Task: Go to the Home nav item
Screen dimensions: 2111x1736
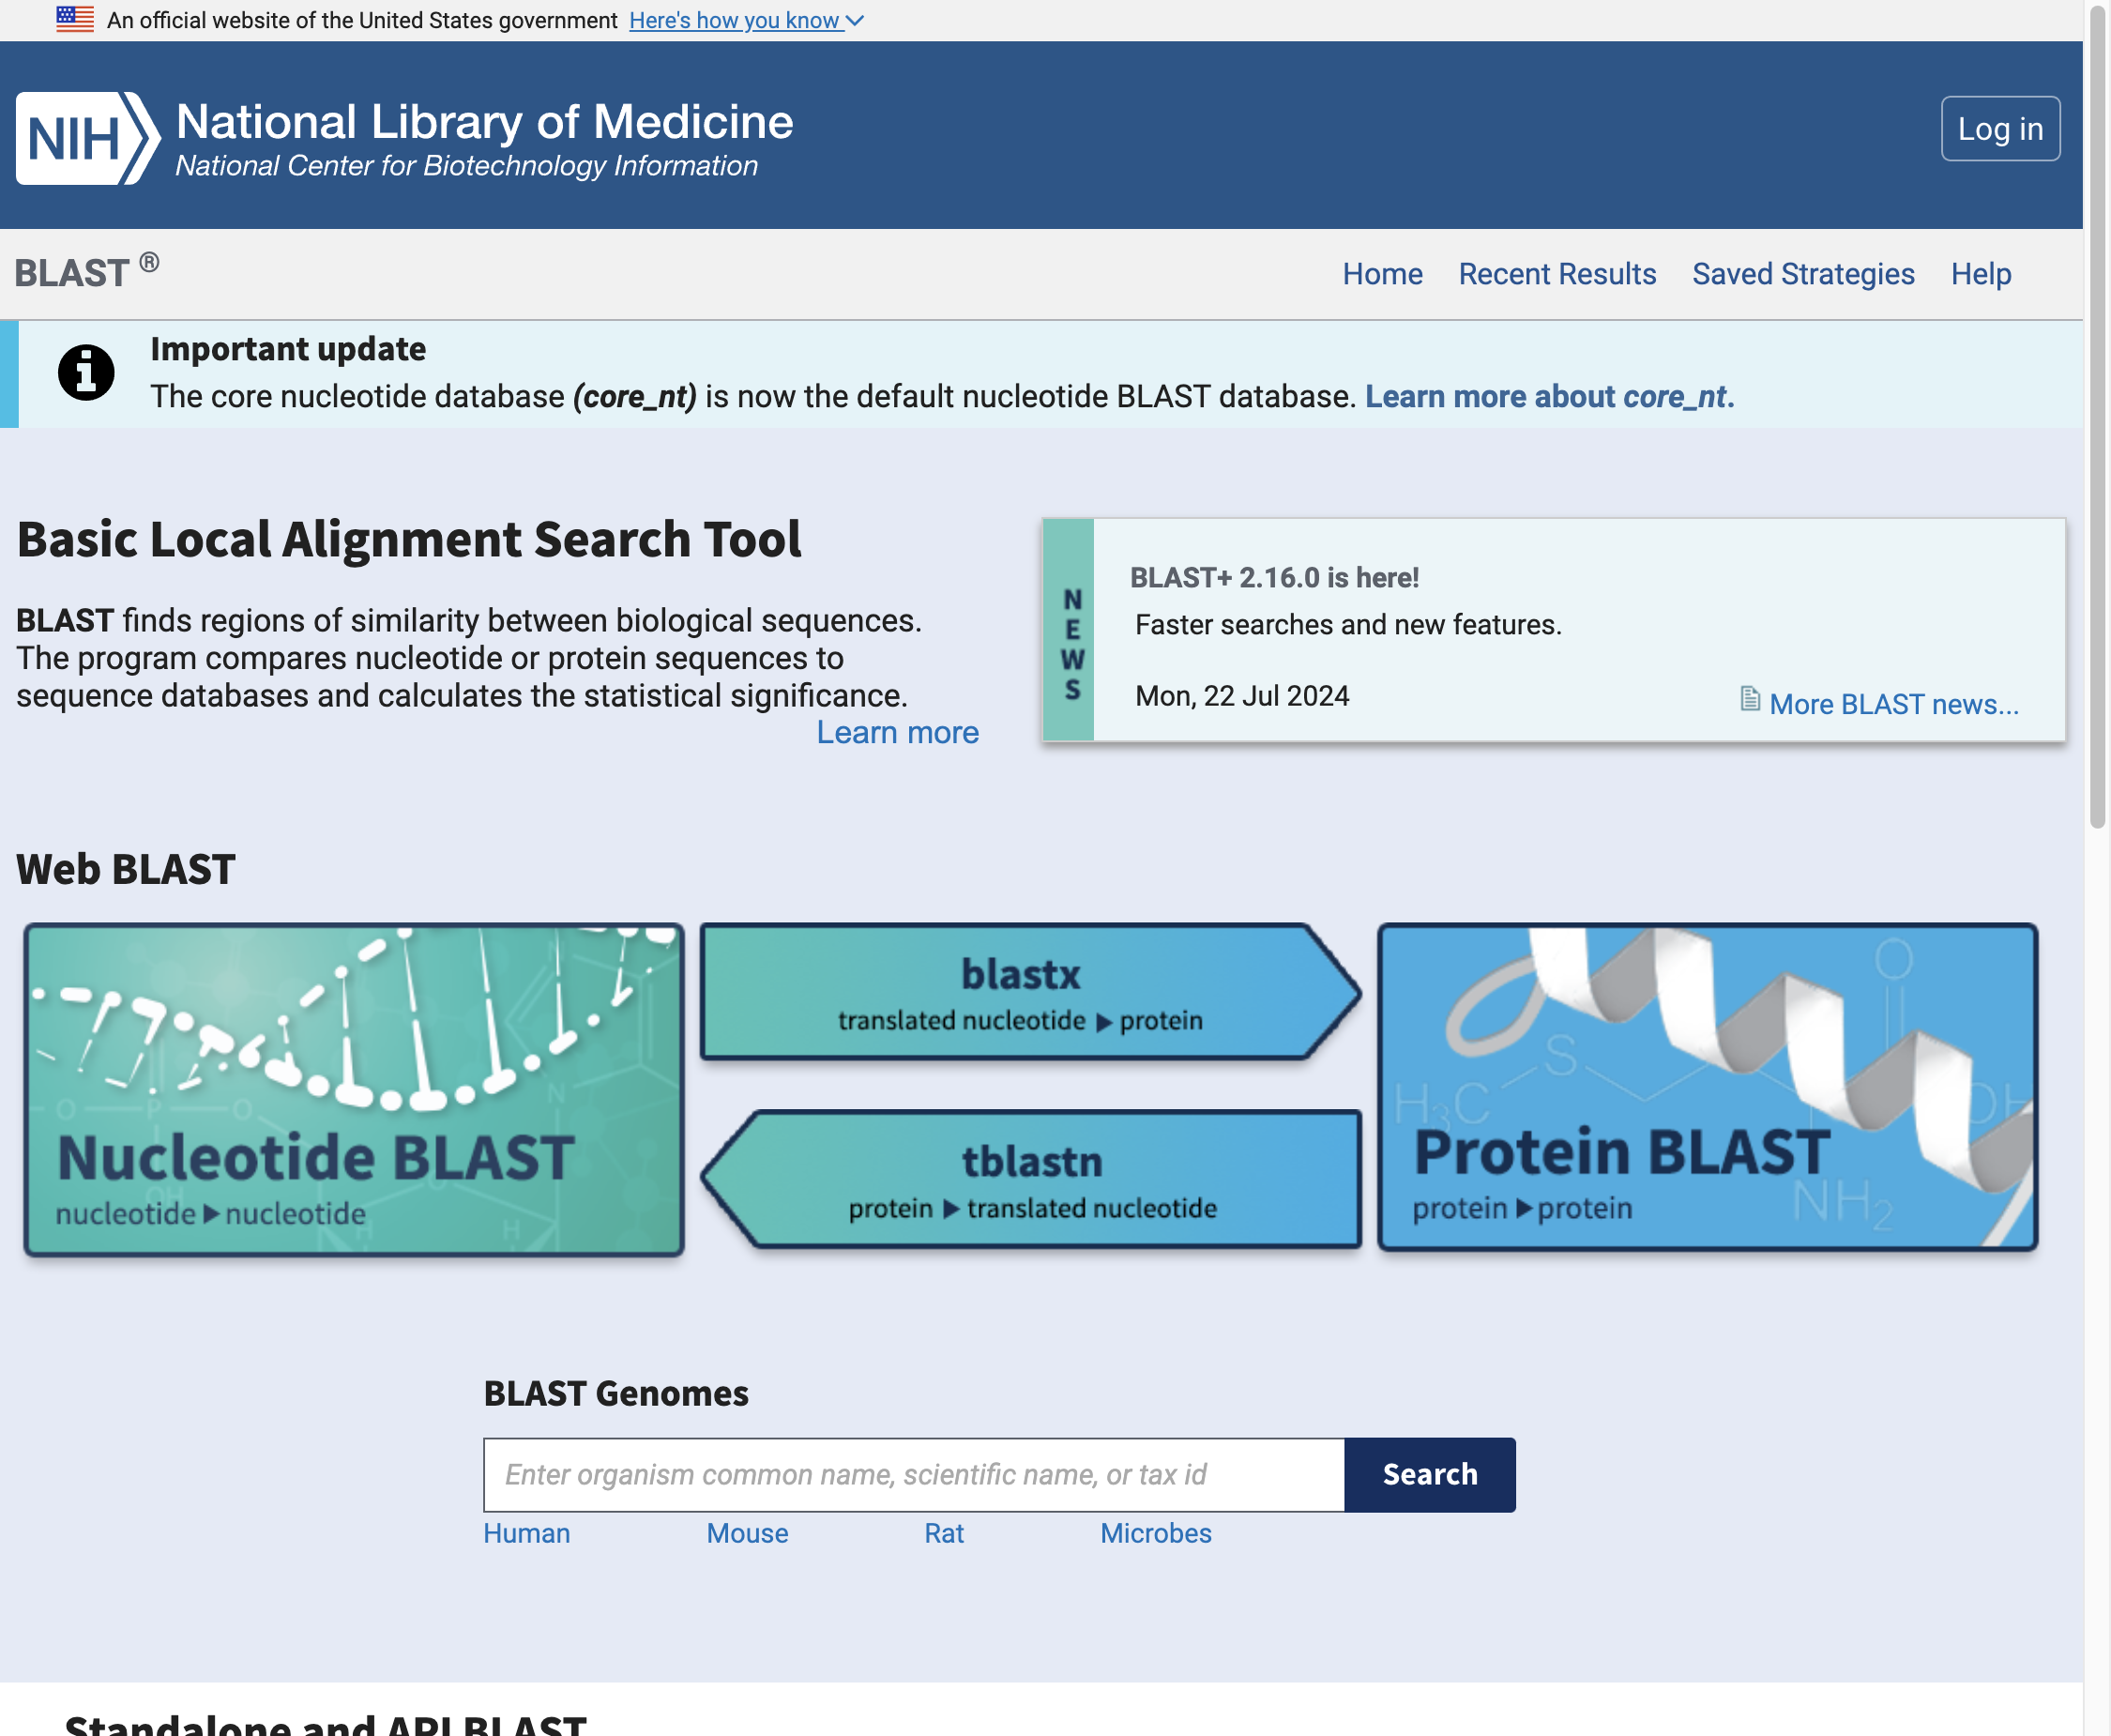Action: (1382, 274)
